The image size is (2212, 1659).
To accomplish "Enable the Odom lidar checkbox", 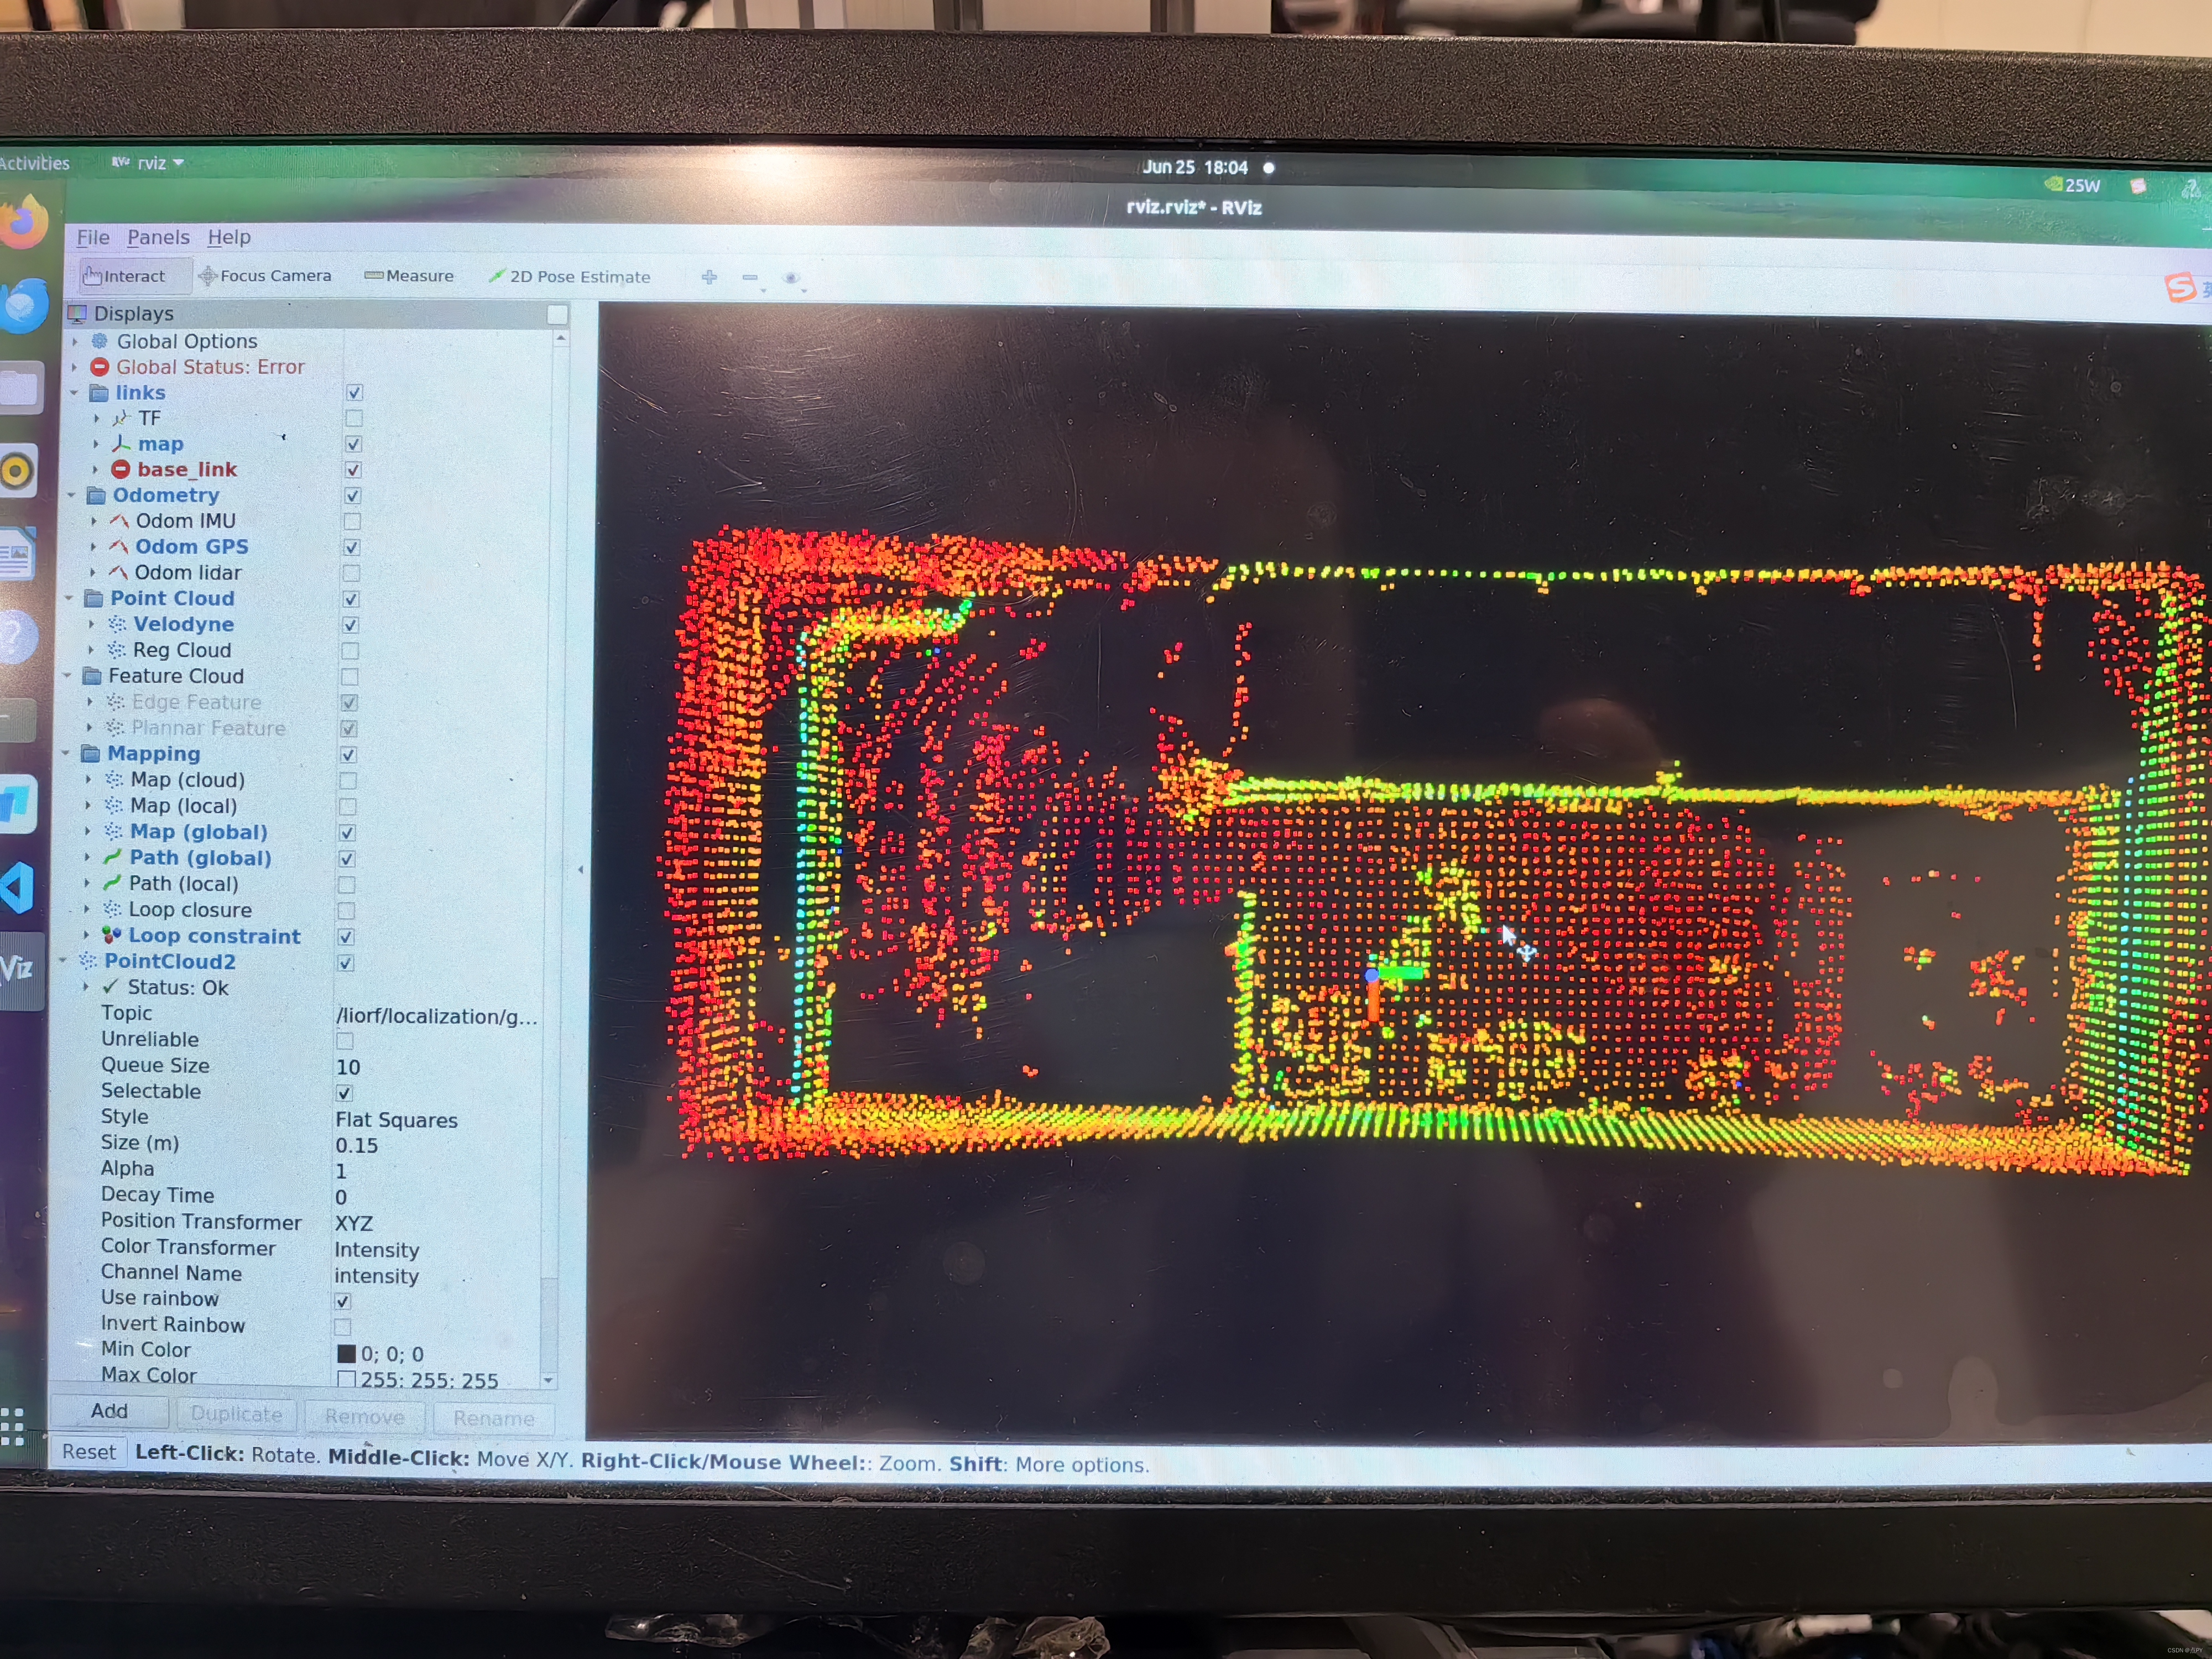I will tap(351, 573).
